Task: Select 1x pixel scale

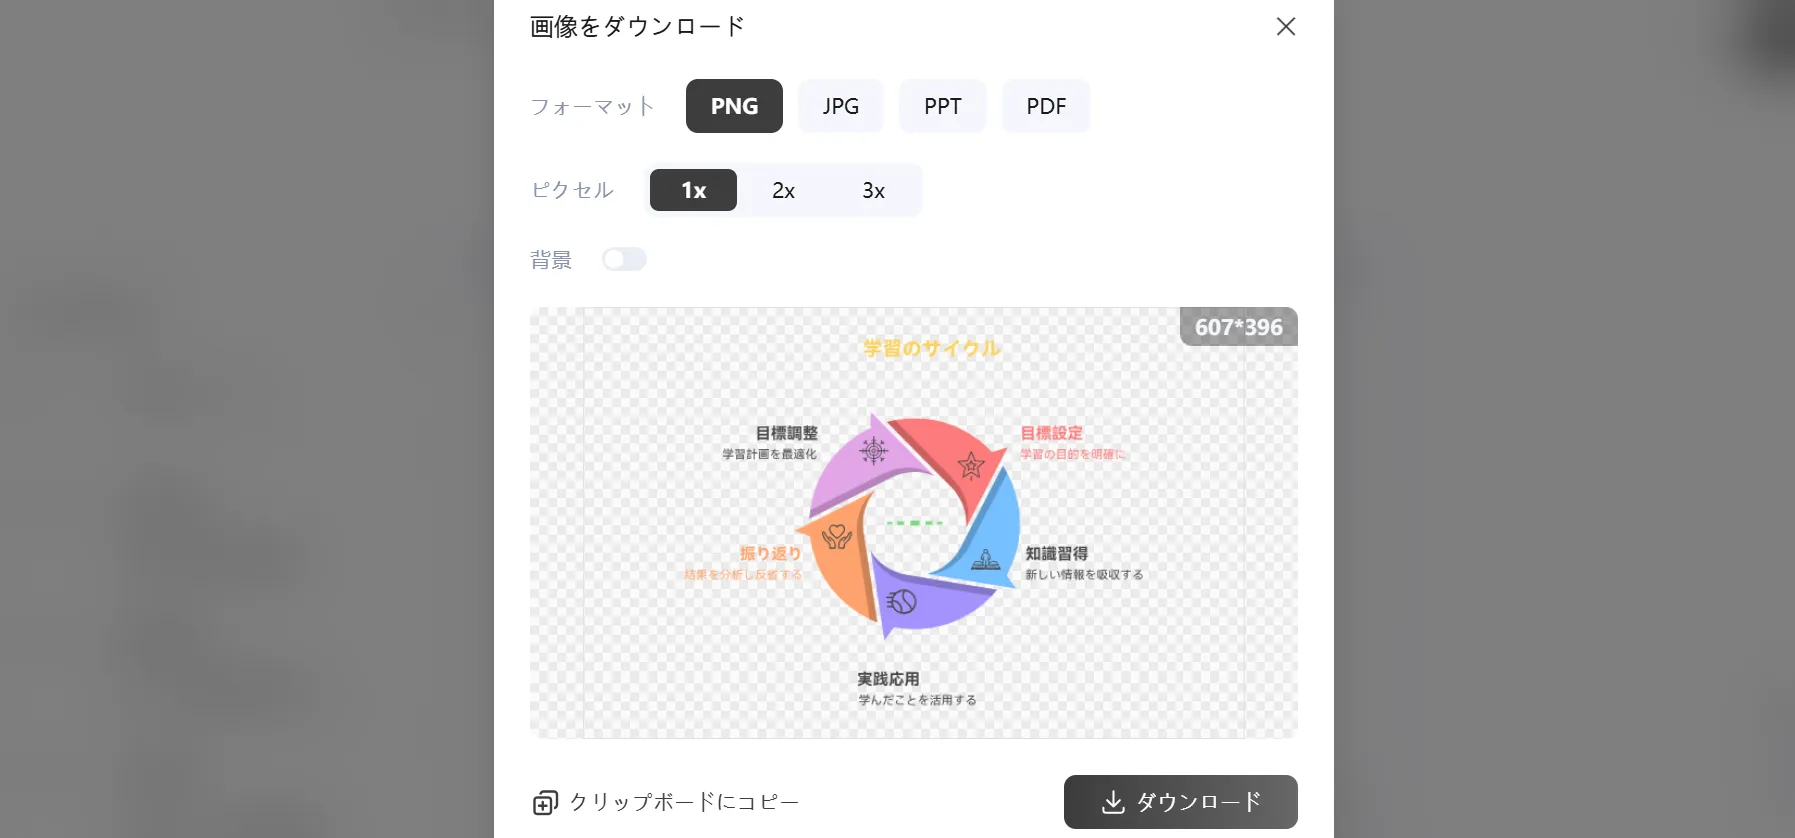Action: click(693, 190)
